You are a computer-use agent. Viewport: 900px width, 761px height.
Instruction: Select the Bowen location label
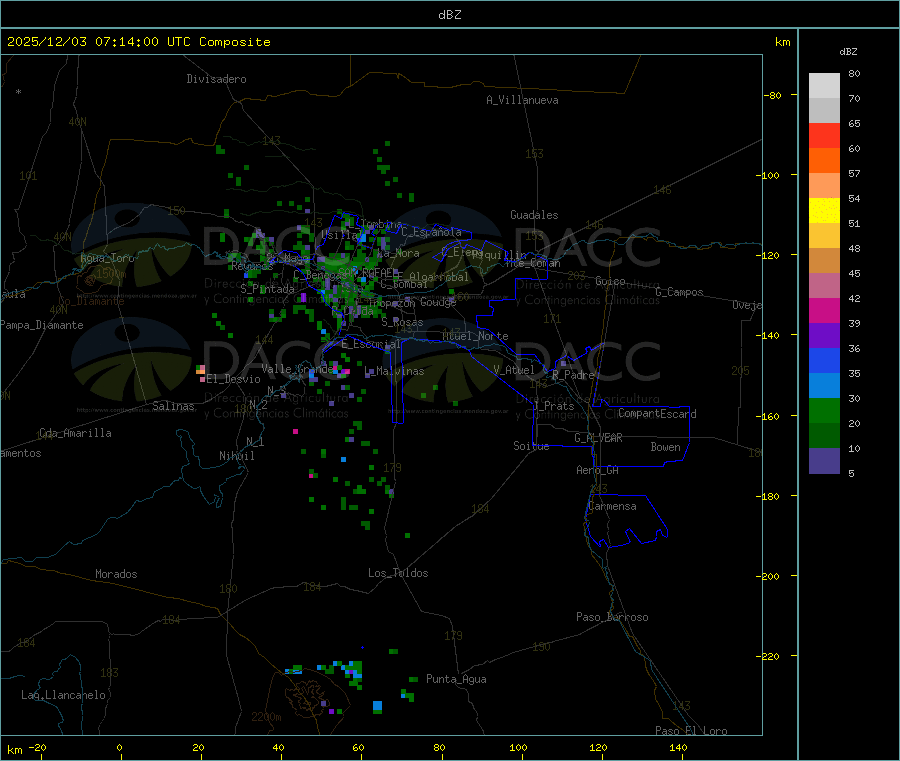tap(666, 447)
